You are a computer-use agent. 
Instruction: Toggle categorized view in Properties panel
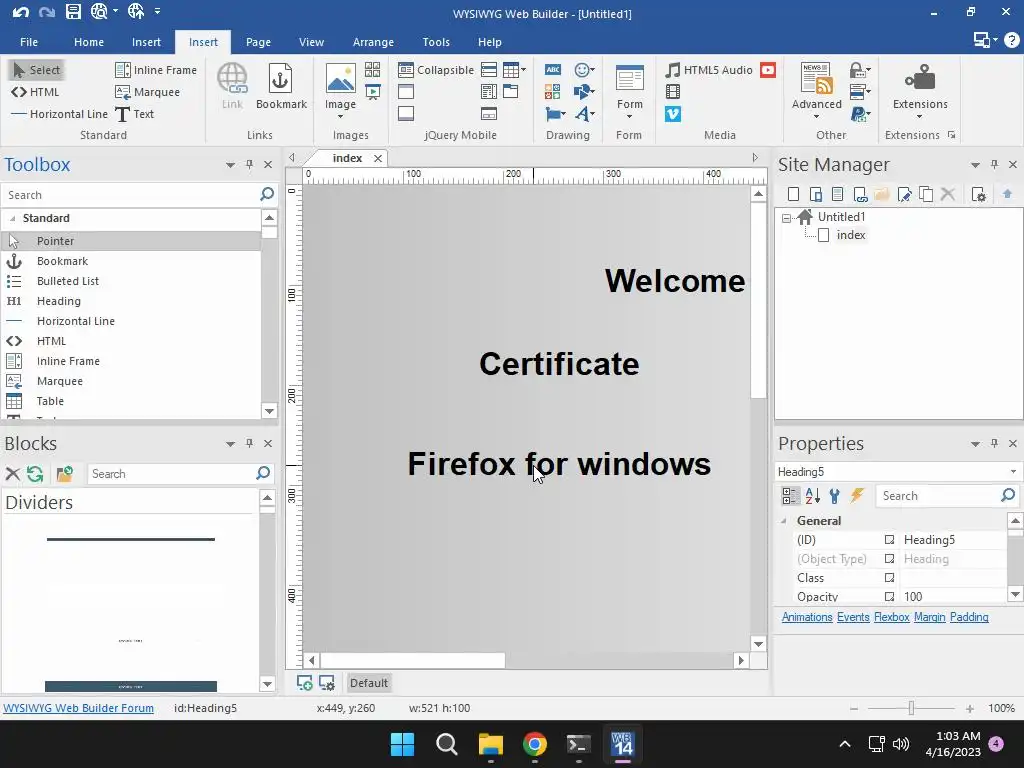coord(790,496)
